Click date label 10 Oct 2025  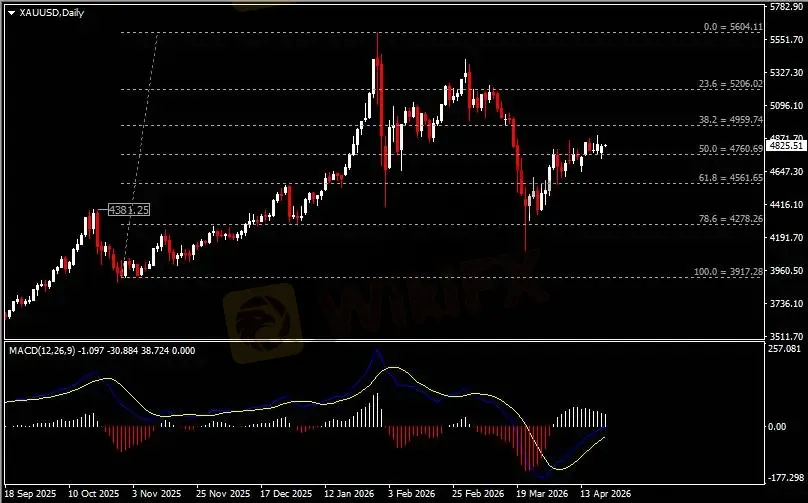[93, 493]
